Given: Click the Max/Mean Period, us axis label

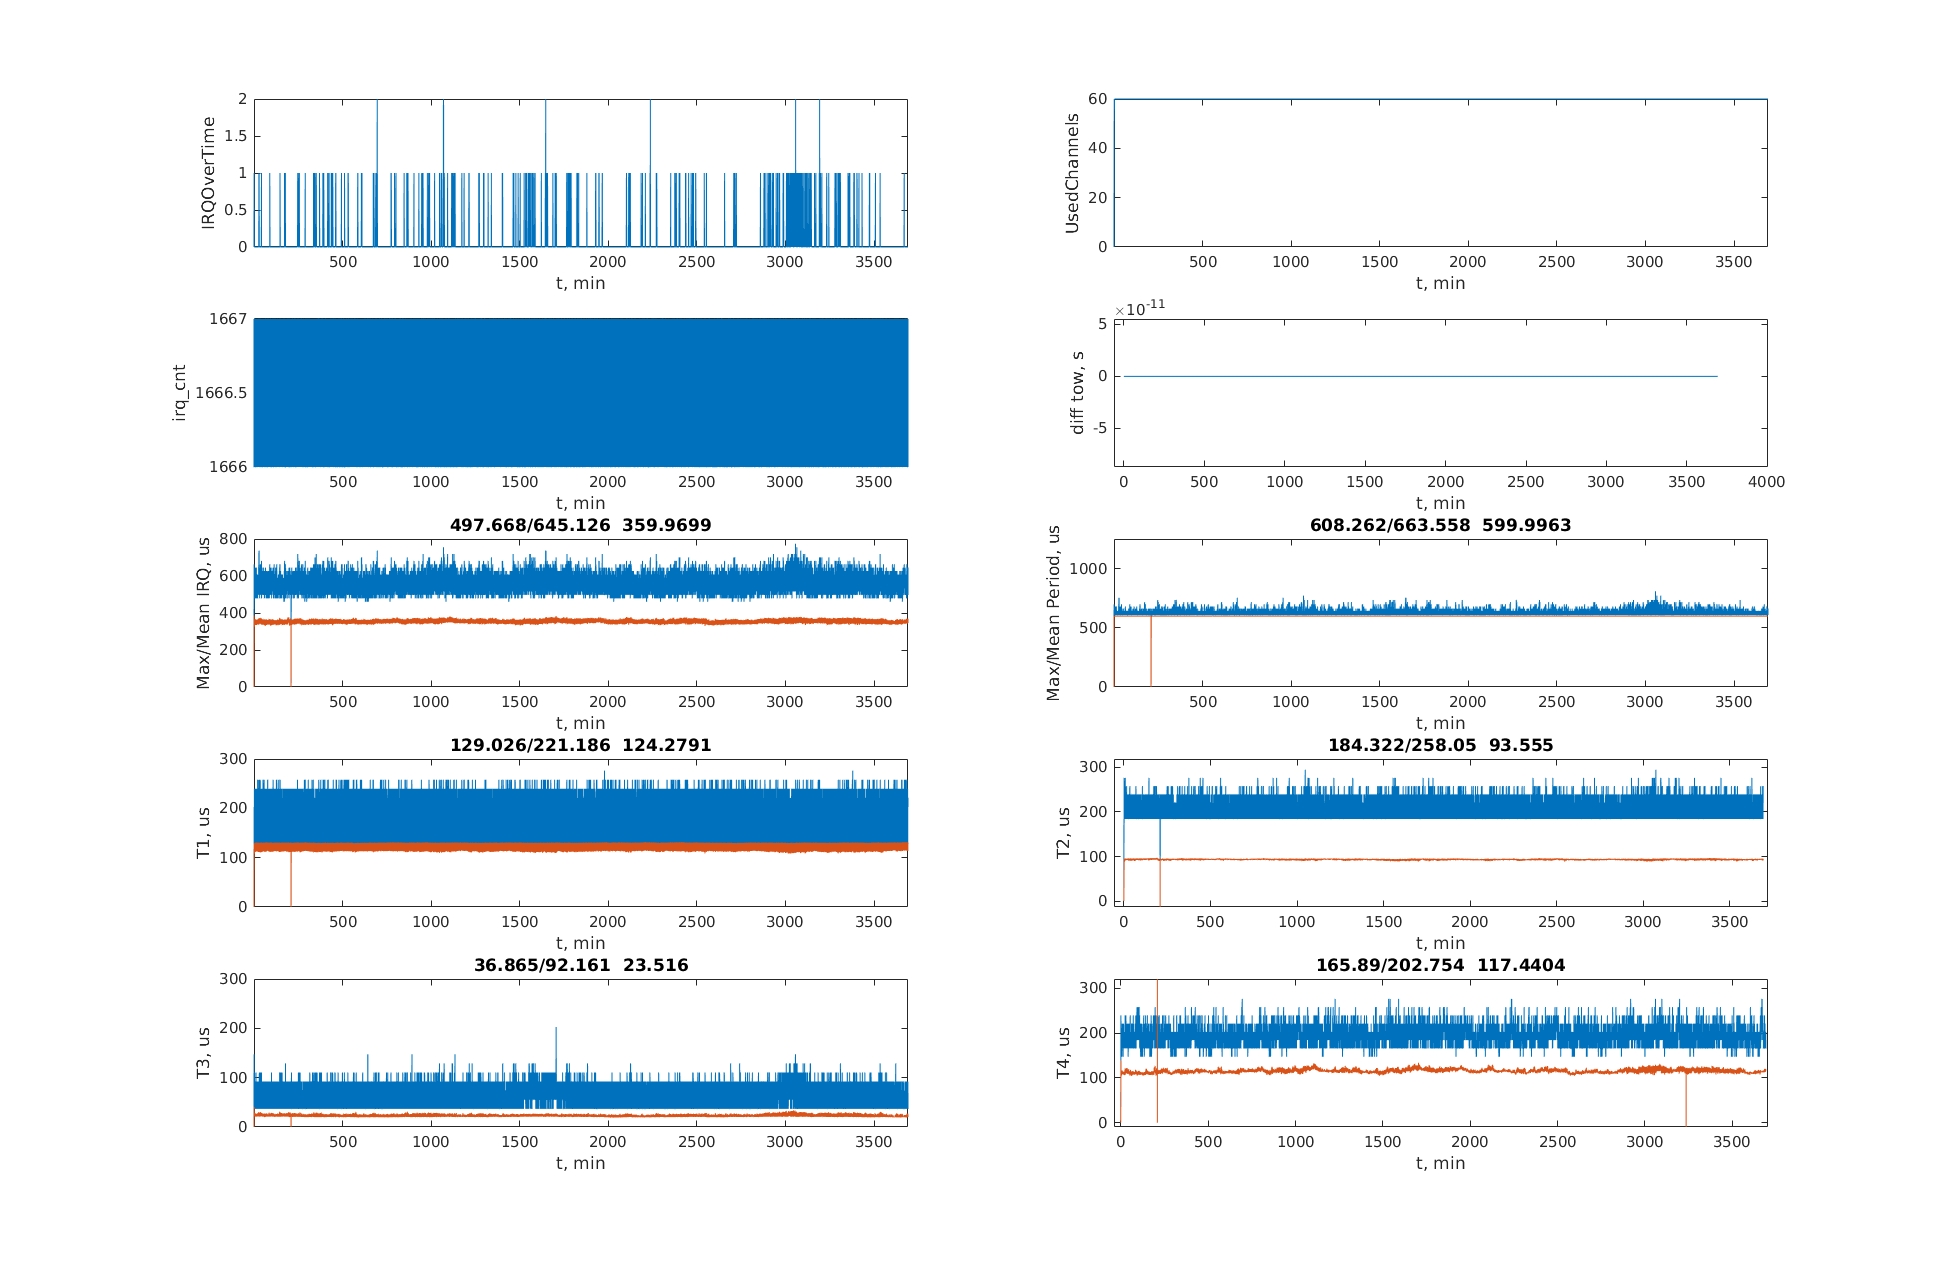Looking at the screenshot, I should pos(1053,612).
